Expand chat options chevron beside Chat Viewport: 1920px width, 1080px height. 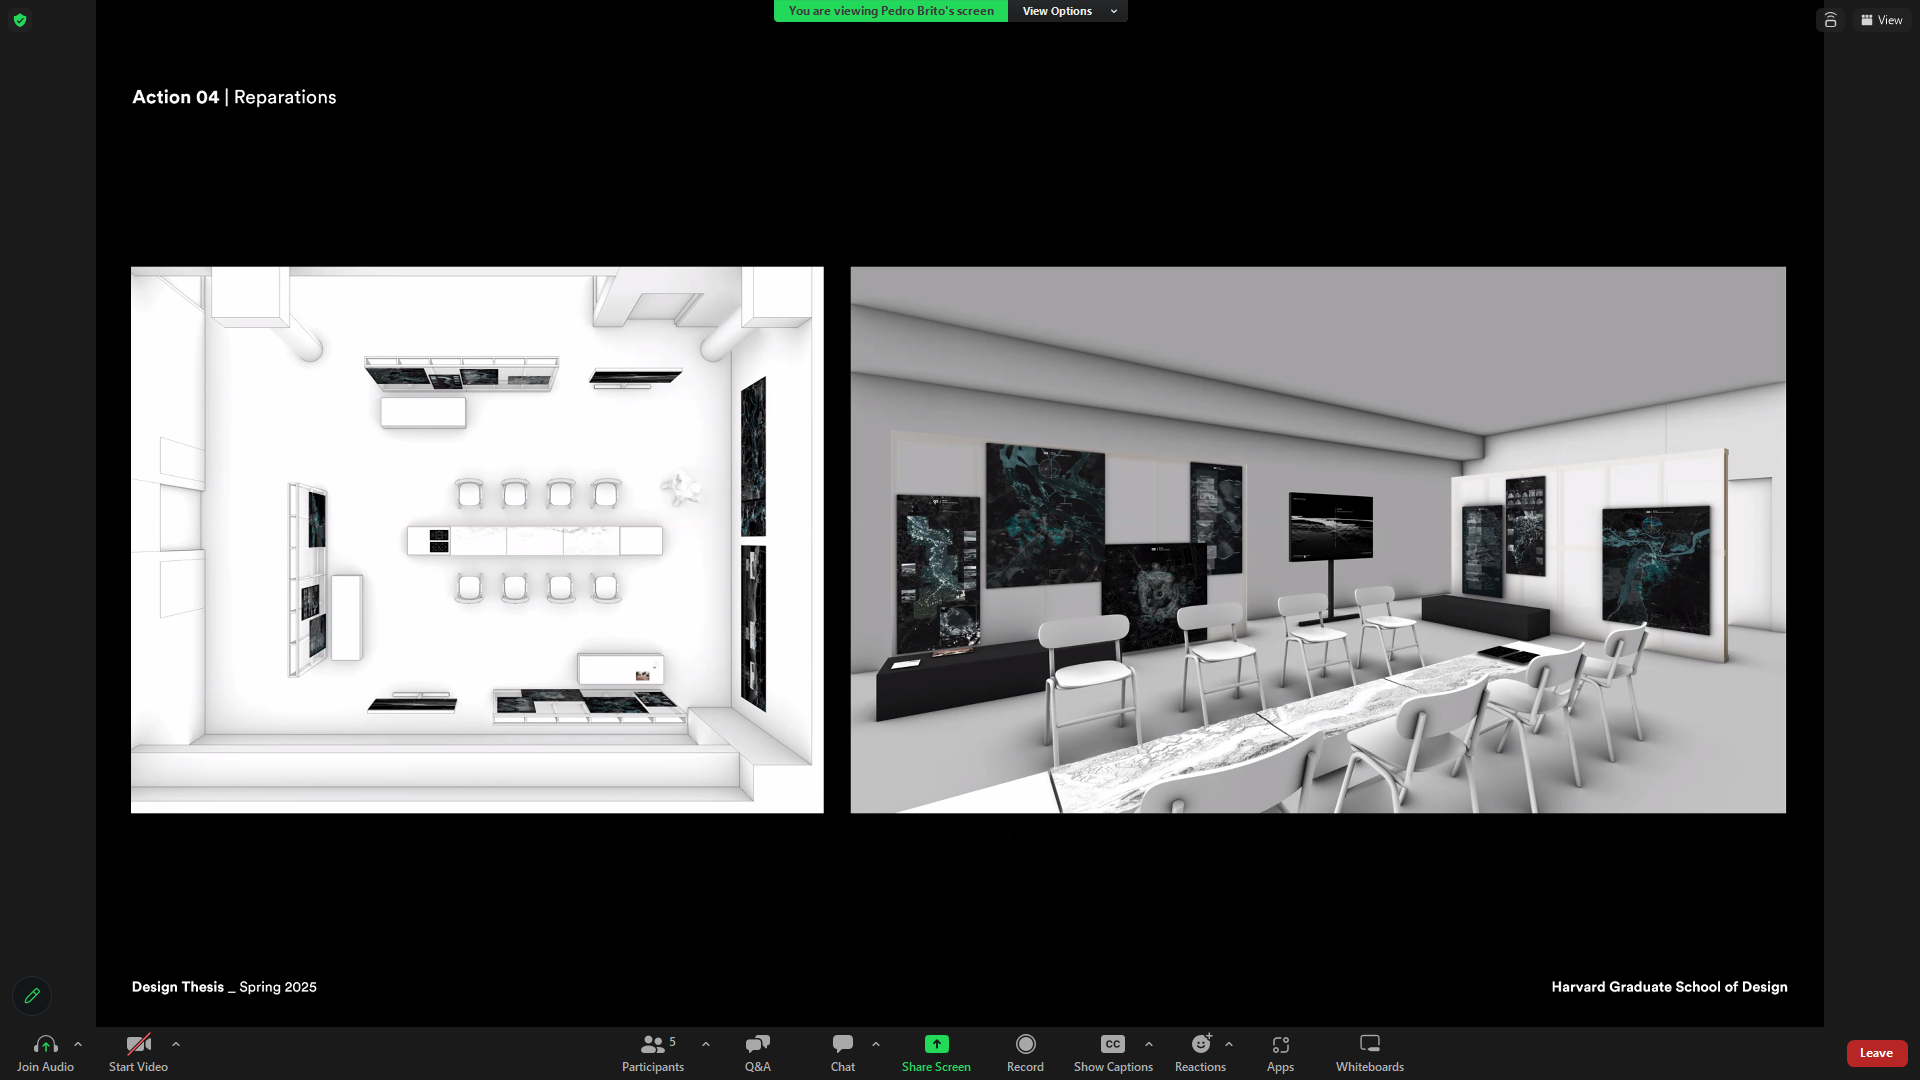pyautogui.click(x=876, y=1044)
